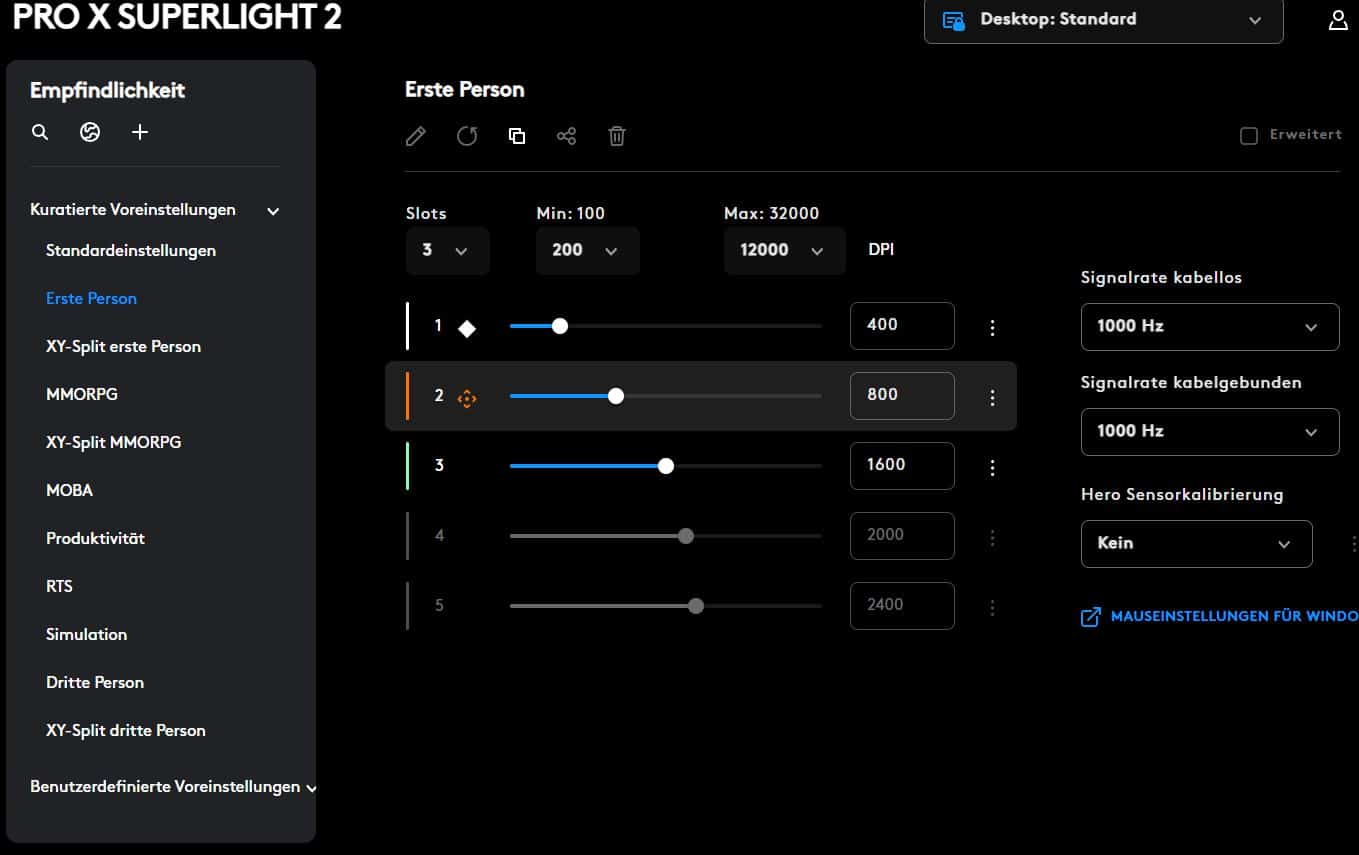Open the Mauseinstellungen für Windows link
The image size is (1359, 855).
1234,617
